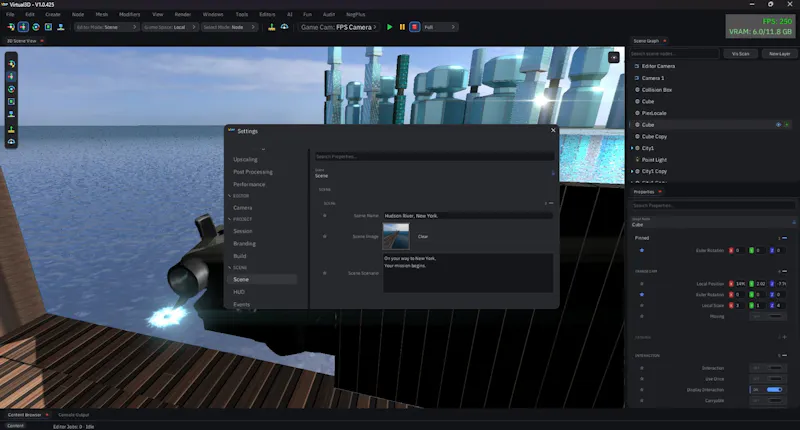The image size is (800, 430).
Task: Click the green icon on the selected Cube row
Action: (x=787, y=125)
